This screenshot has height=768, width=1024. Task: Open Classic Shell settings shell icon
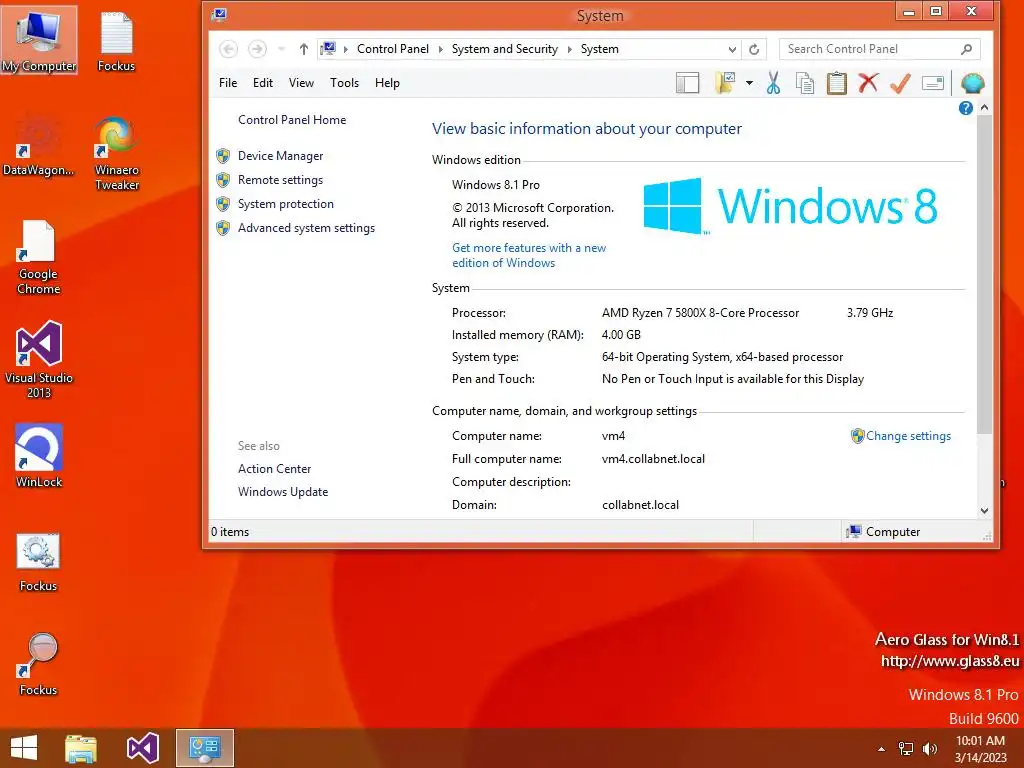972,83
